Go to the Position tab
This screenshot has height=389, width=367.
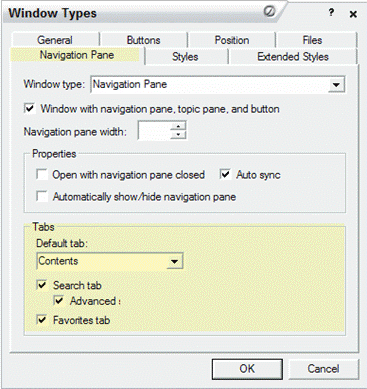(x=232, y=40)
